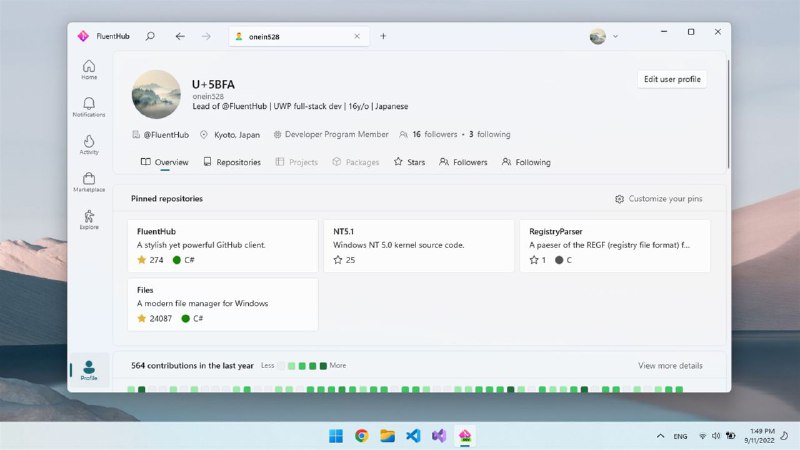
Task: Click Customize your pins
Action: coord(658,199)
